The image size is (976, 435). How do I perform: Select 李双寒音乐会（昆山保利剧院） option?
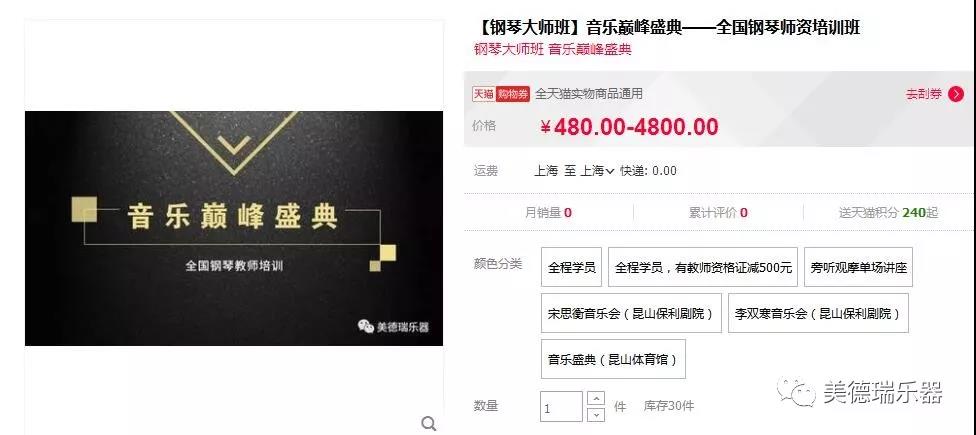(818, 313)
